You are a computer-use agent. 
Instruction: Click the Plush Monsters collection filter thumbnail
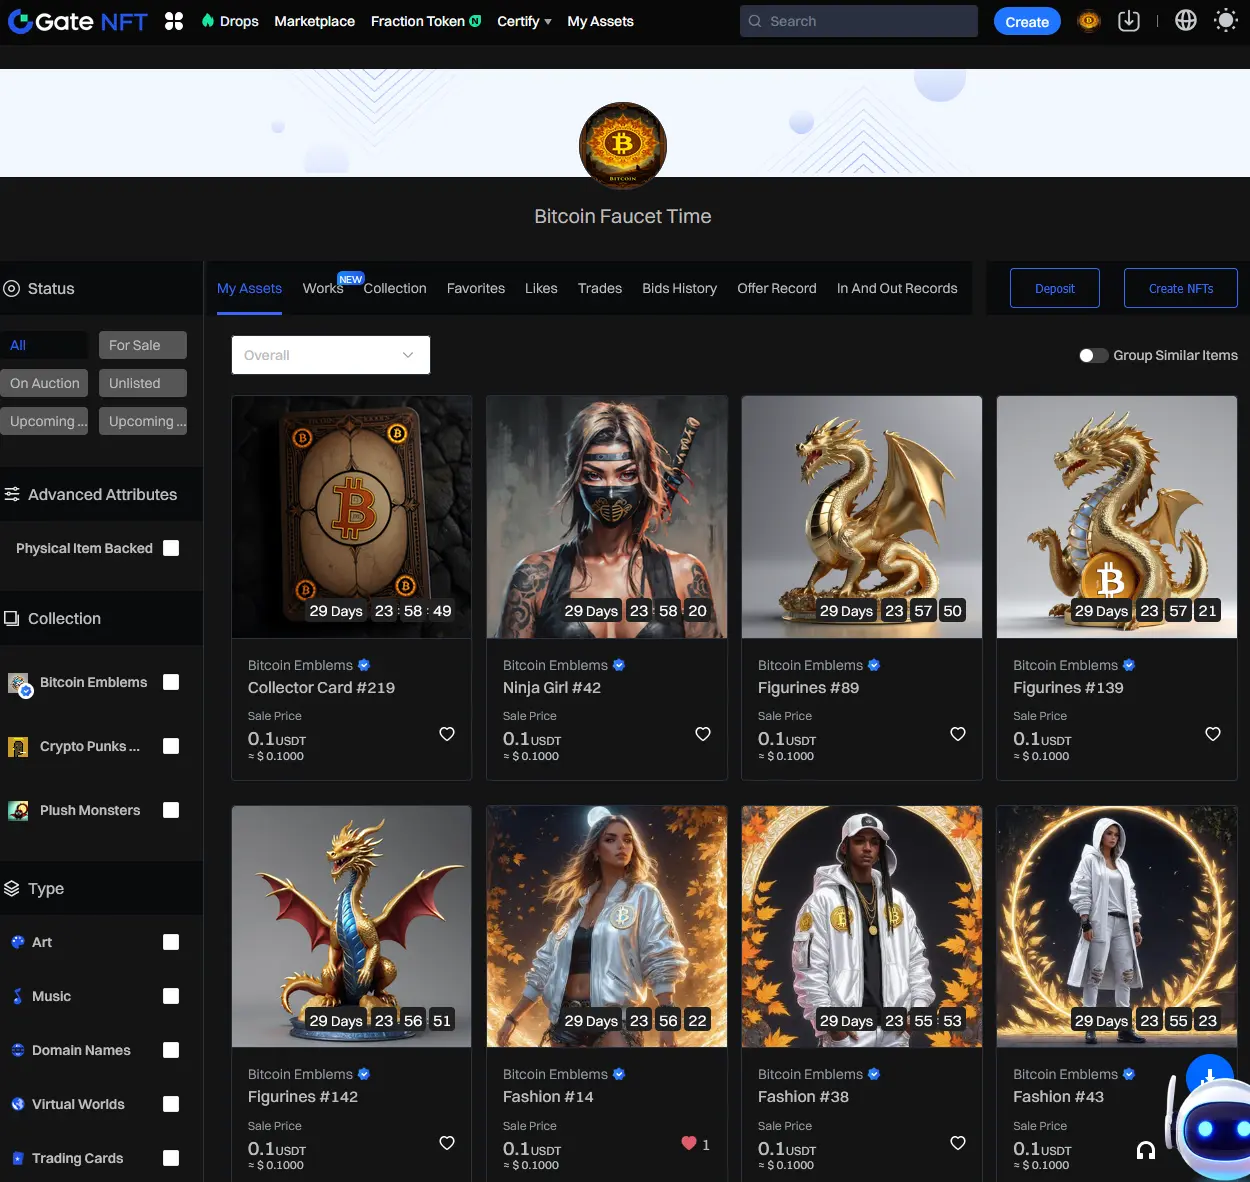(x=18, y=810)
